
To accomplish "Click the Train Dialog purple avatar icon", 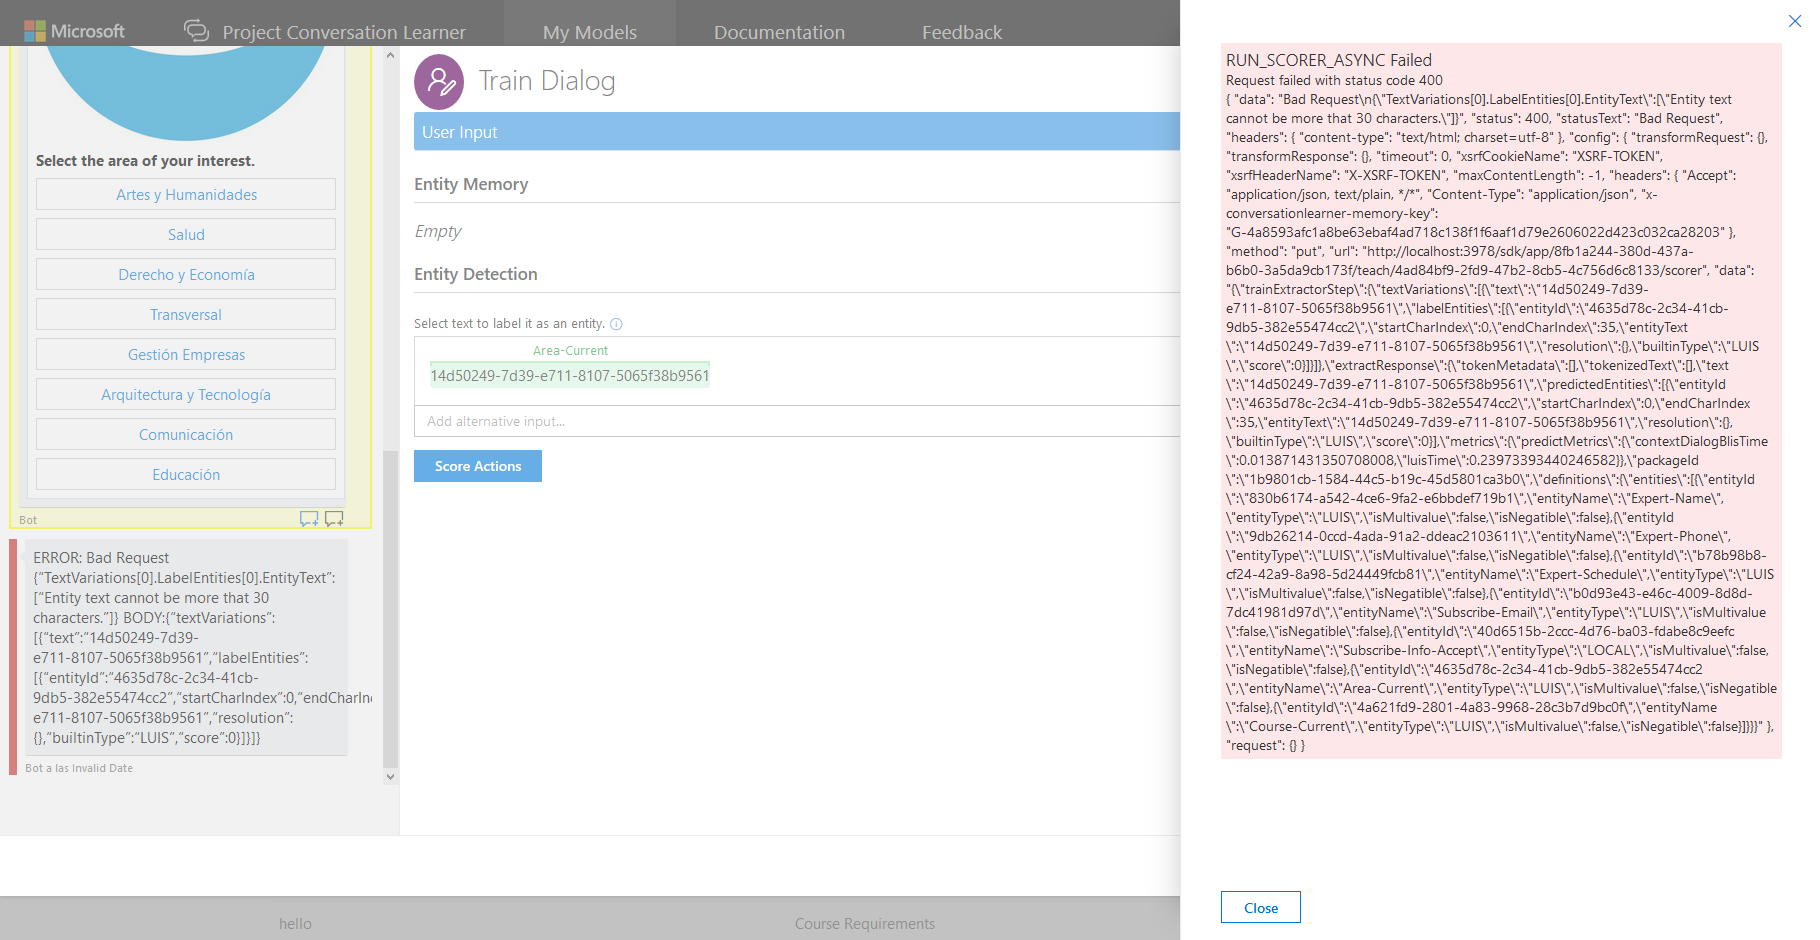I will click(x=439, y=82).
